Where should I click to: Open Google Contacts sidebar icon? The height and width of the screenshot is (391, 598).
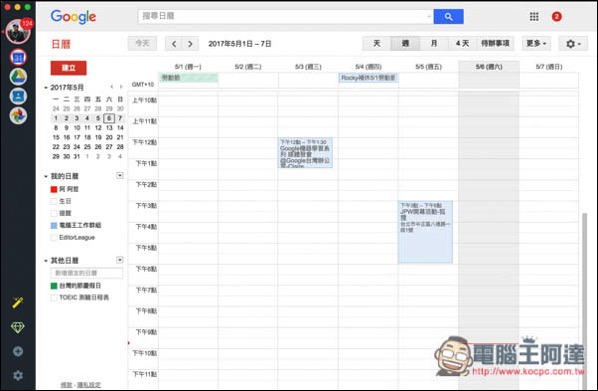[x=18, y=96]
